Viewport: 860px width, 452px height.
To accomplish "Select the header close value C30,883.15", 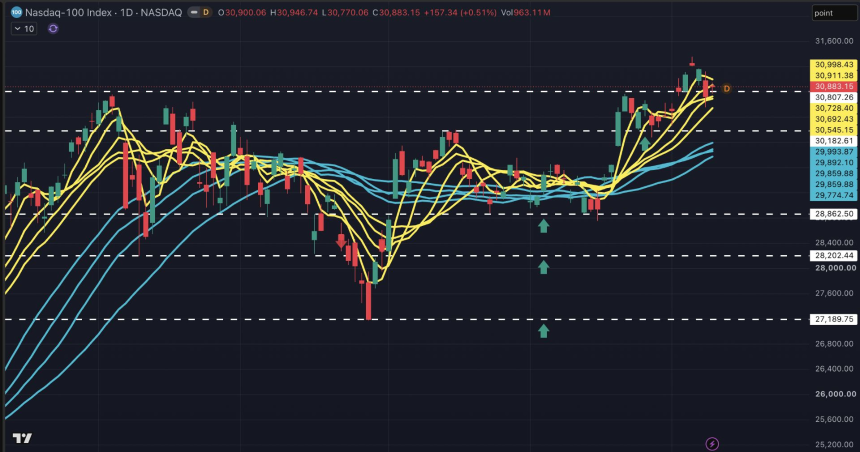I will 396,12.
